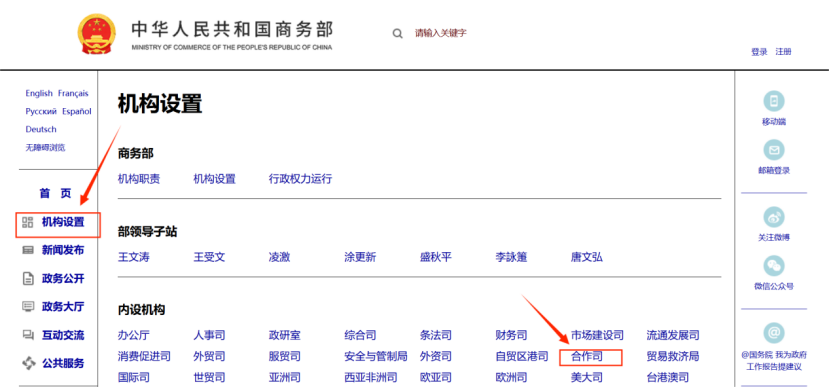The image size is (830, 388).
Task: Open 王文涛 leader subsite
Action: click(x=133, y=257)
